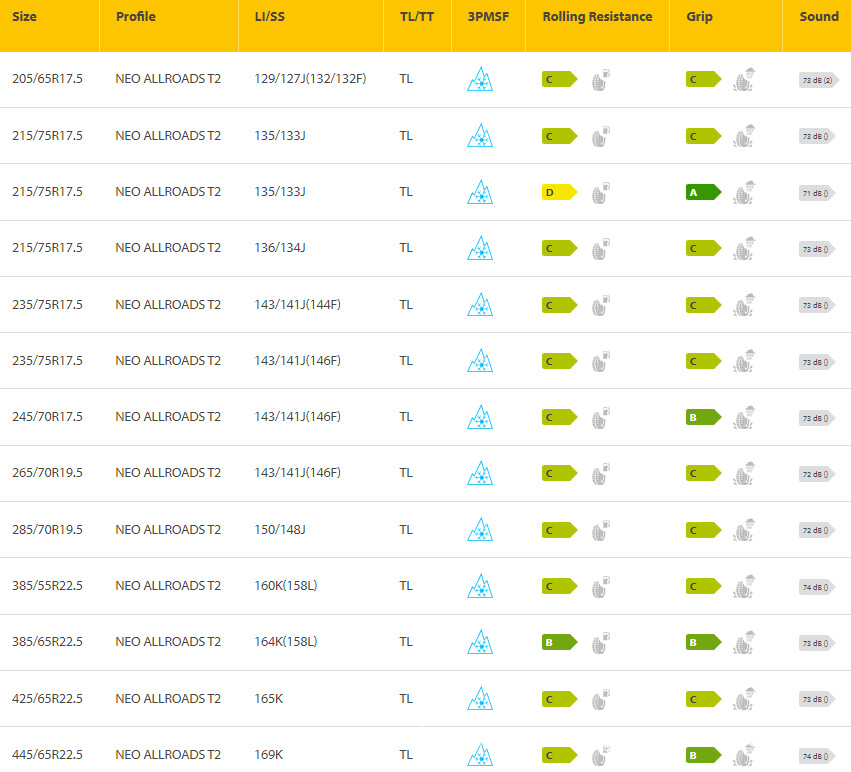Click the 3PMSF snowflake icon for 205/65R17.5
The height and width of the screenshot is (772, 851).
tap(480, 79)
